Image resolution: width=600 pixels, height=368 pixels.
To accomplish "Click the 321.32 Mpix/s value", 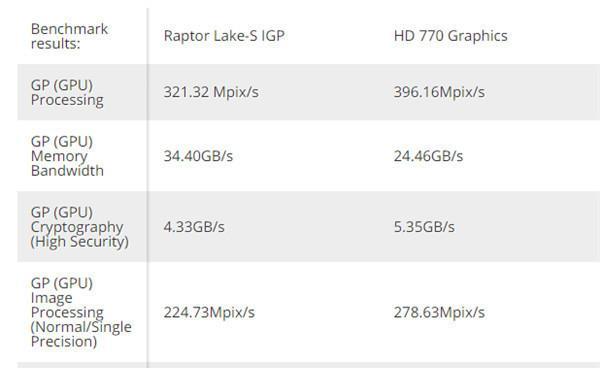I will click(211, 92).
